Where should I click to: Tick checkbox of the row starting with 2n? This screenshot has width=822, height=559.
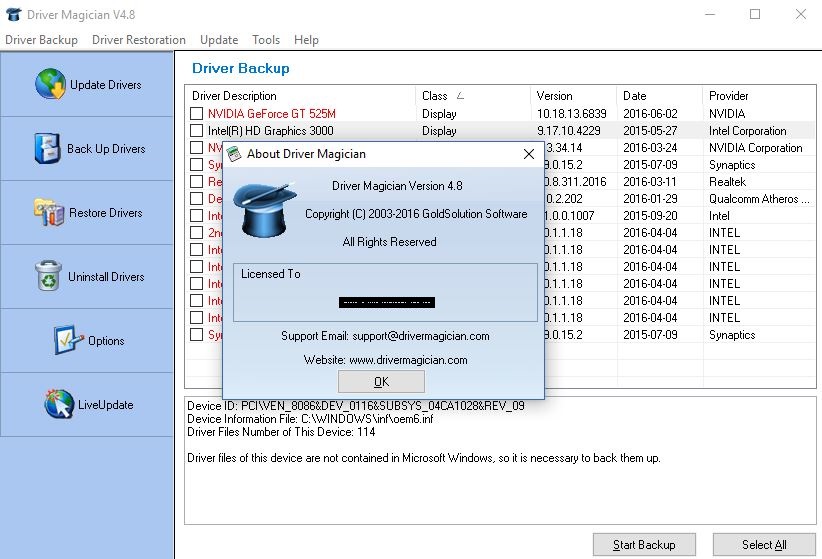tap(197, 232)
